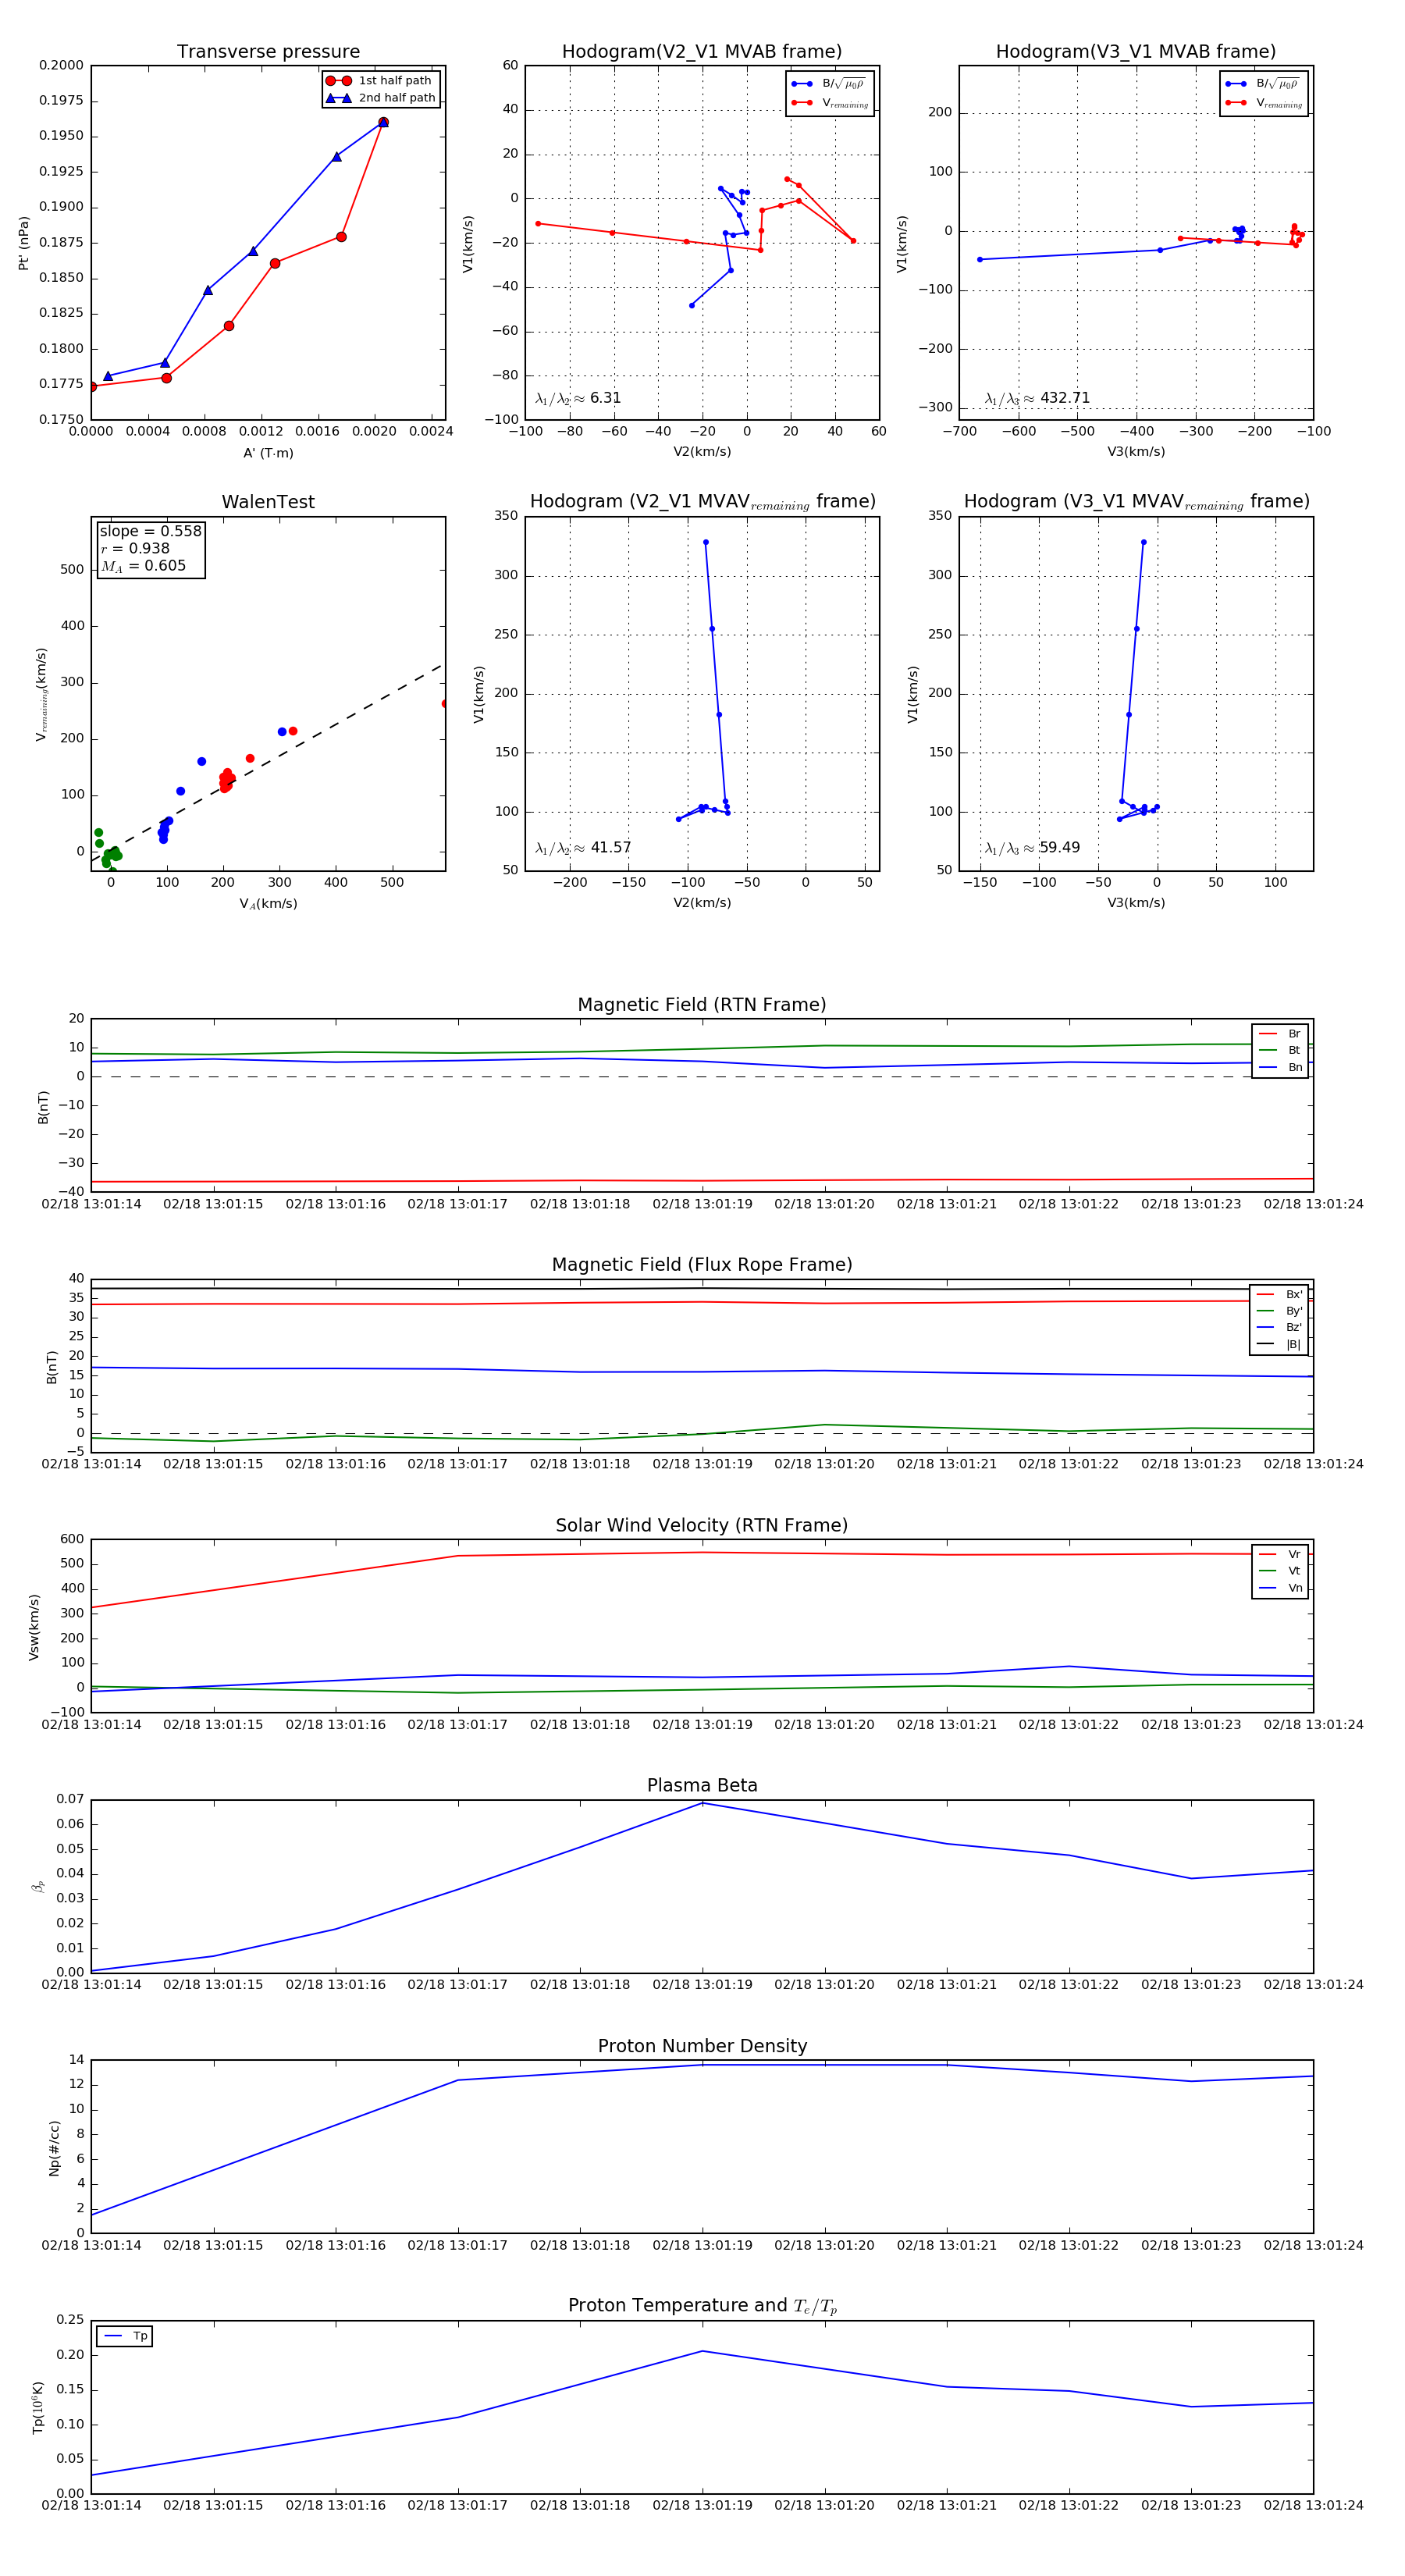The height and width of the screenshot is (2576, 1405).
Task: Click the "Tp" legend entry
Action: pyautogui.click(x=125, y=2336)
